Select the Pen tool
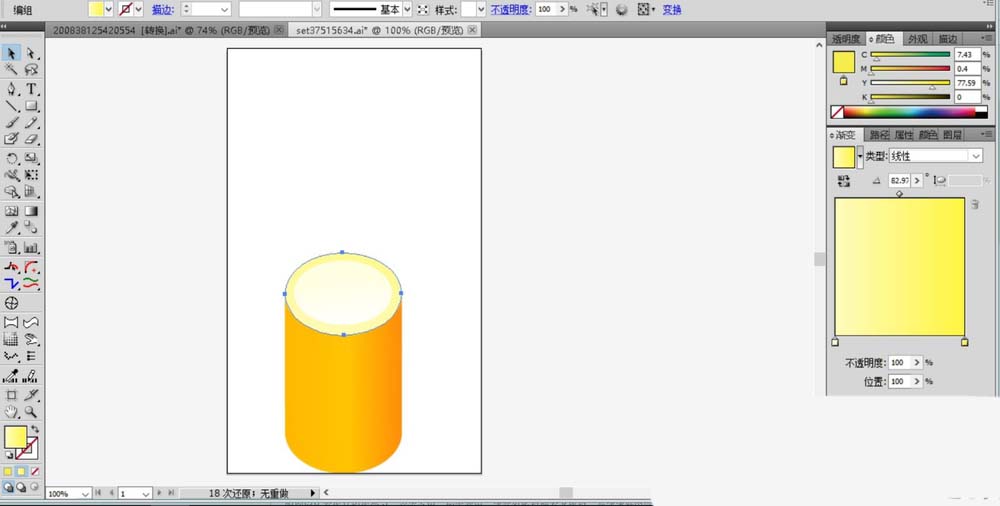The height and width of the screenshot is (506, 1000). [12, 88]
